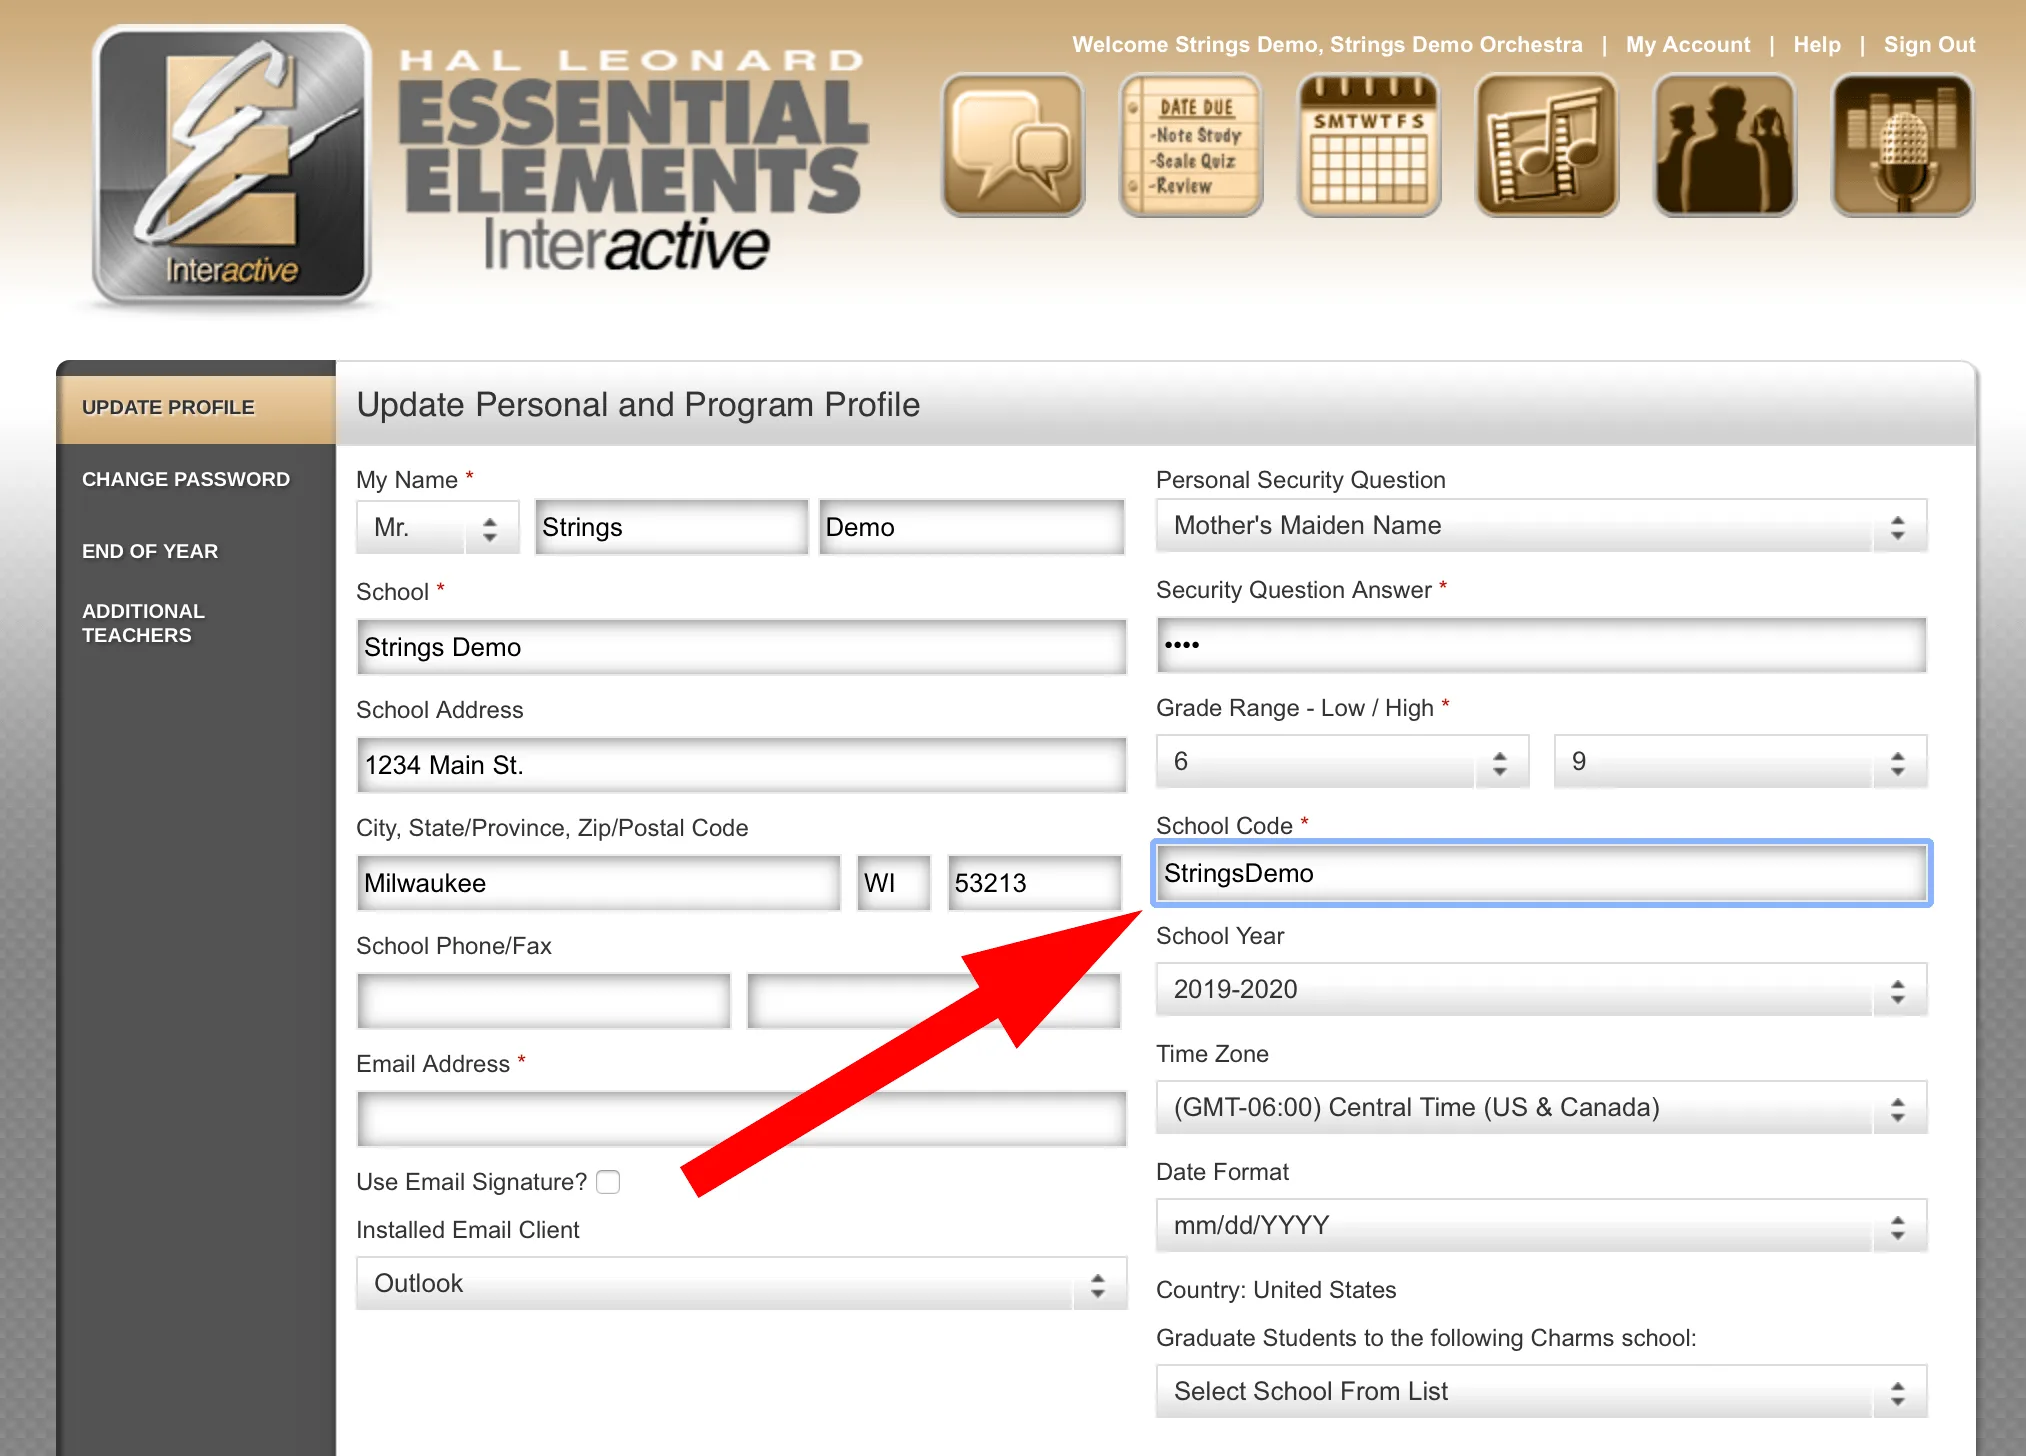Open the microphone recording studio icon
Screen dimensions: 2026x1456
pyautogui.click(x=1903, y=145)
